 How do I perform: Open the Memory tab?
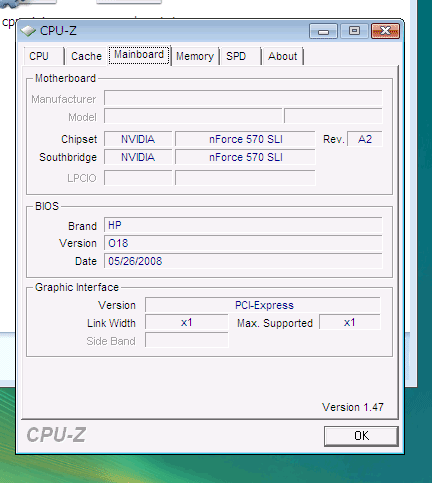pos(195,56)
